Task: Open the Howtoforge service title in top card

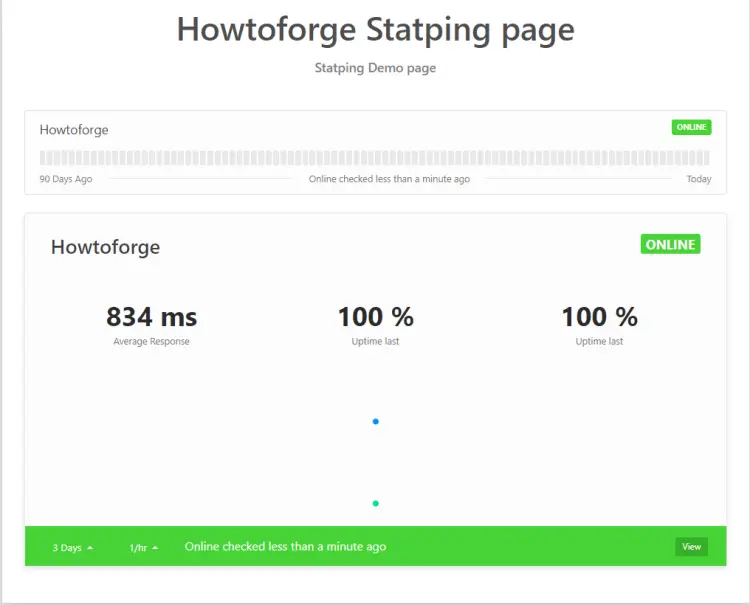Action: pyautogui.click(x=74, y=130)
